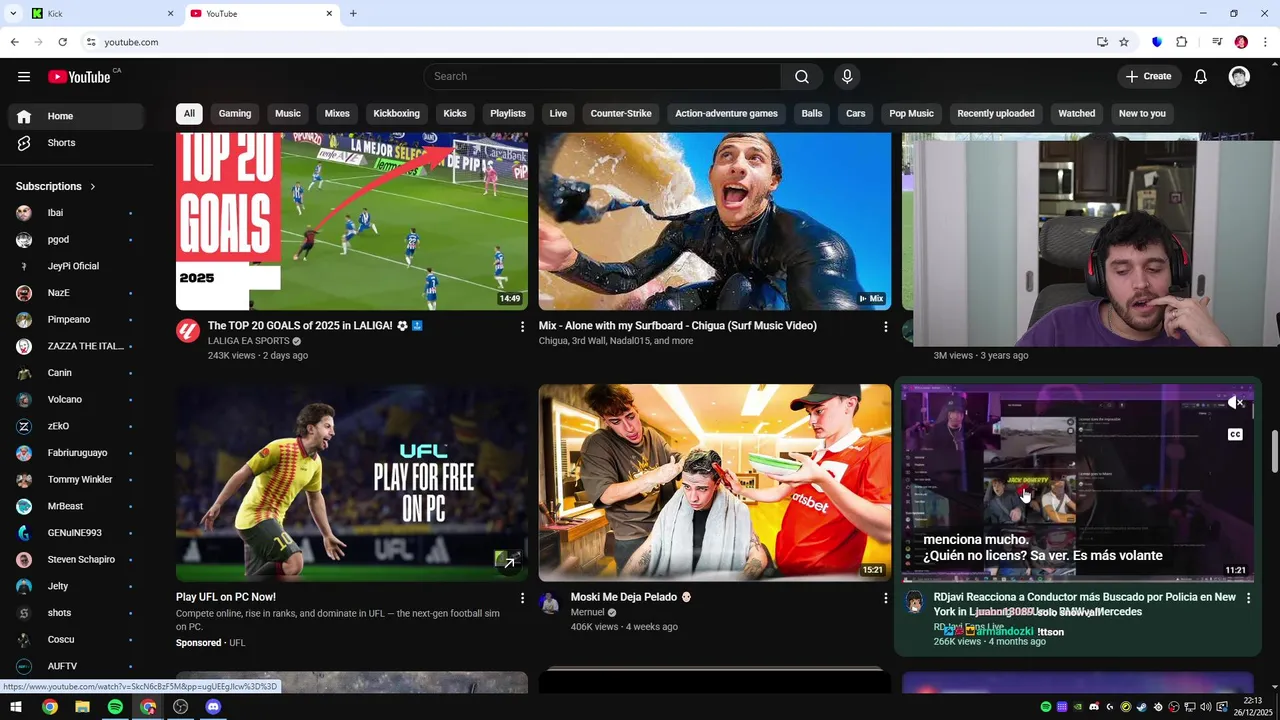Click the search magnifier button
Screen dimensions: 1280x720
click(802, 77)
